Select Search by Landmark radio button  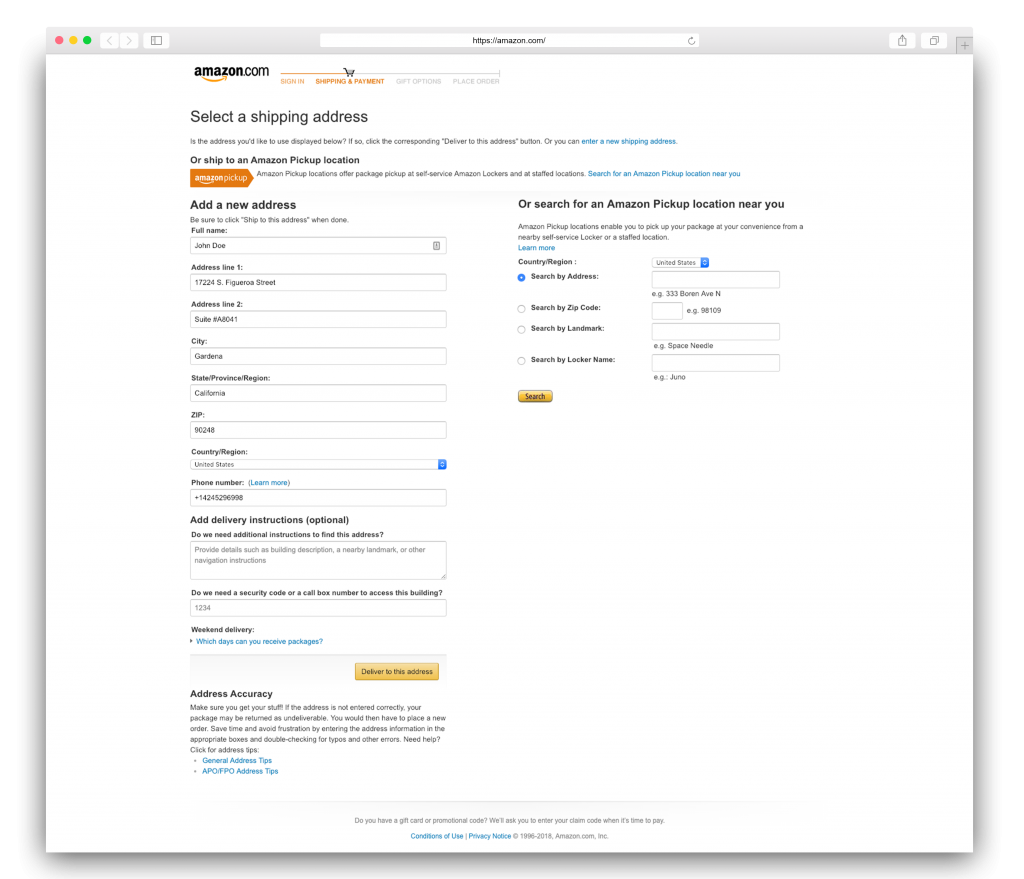click(x=521, y=330)
